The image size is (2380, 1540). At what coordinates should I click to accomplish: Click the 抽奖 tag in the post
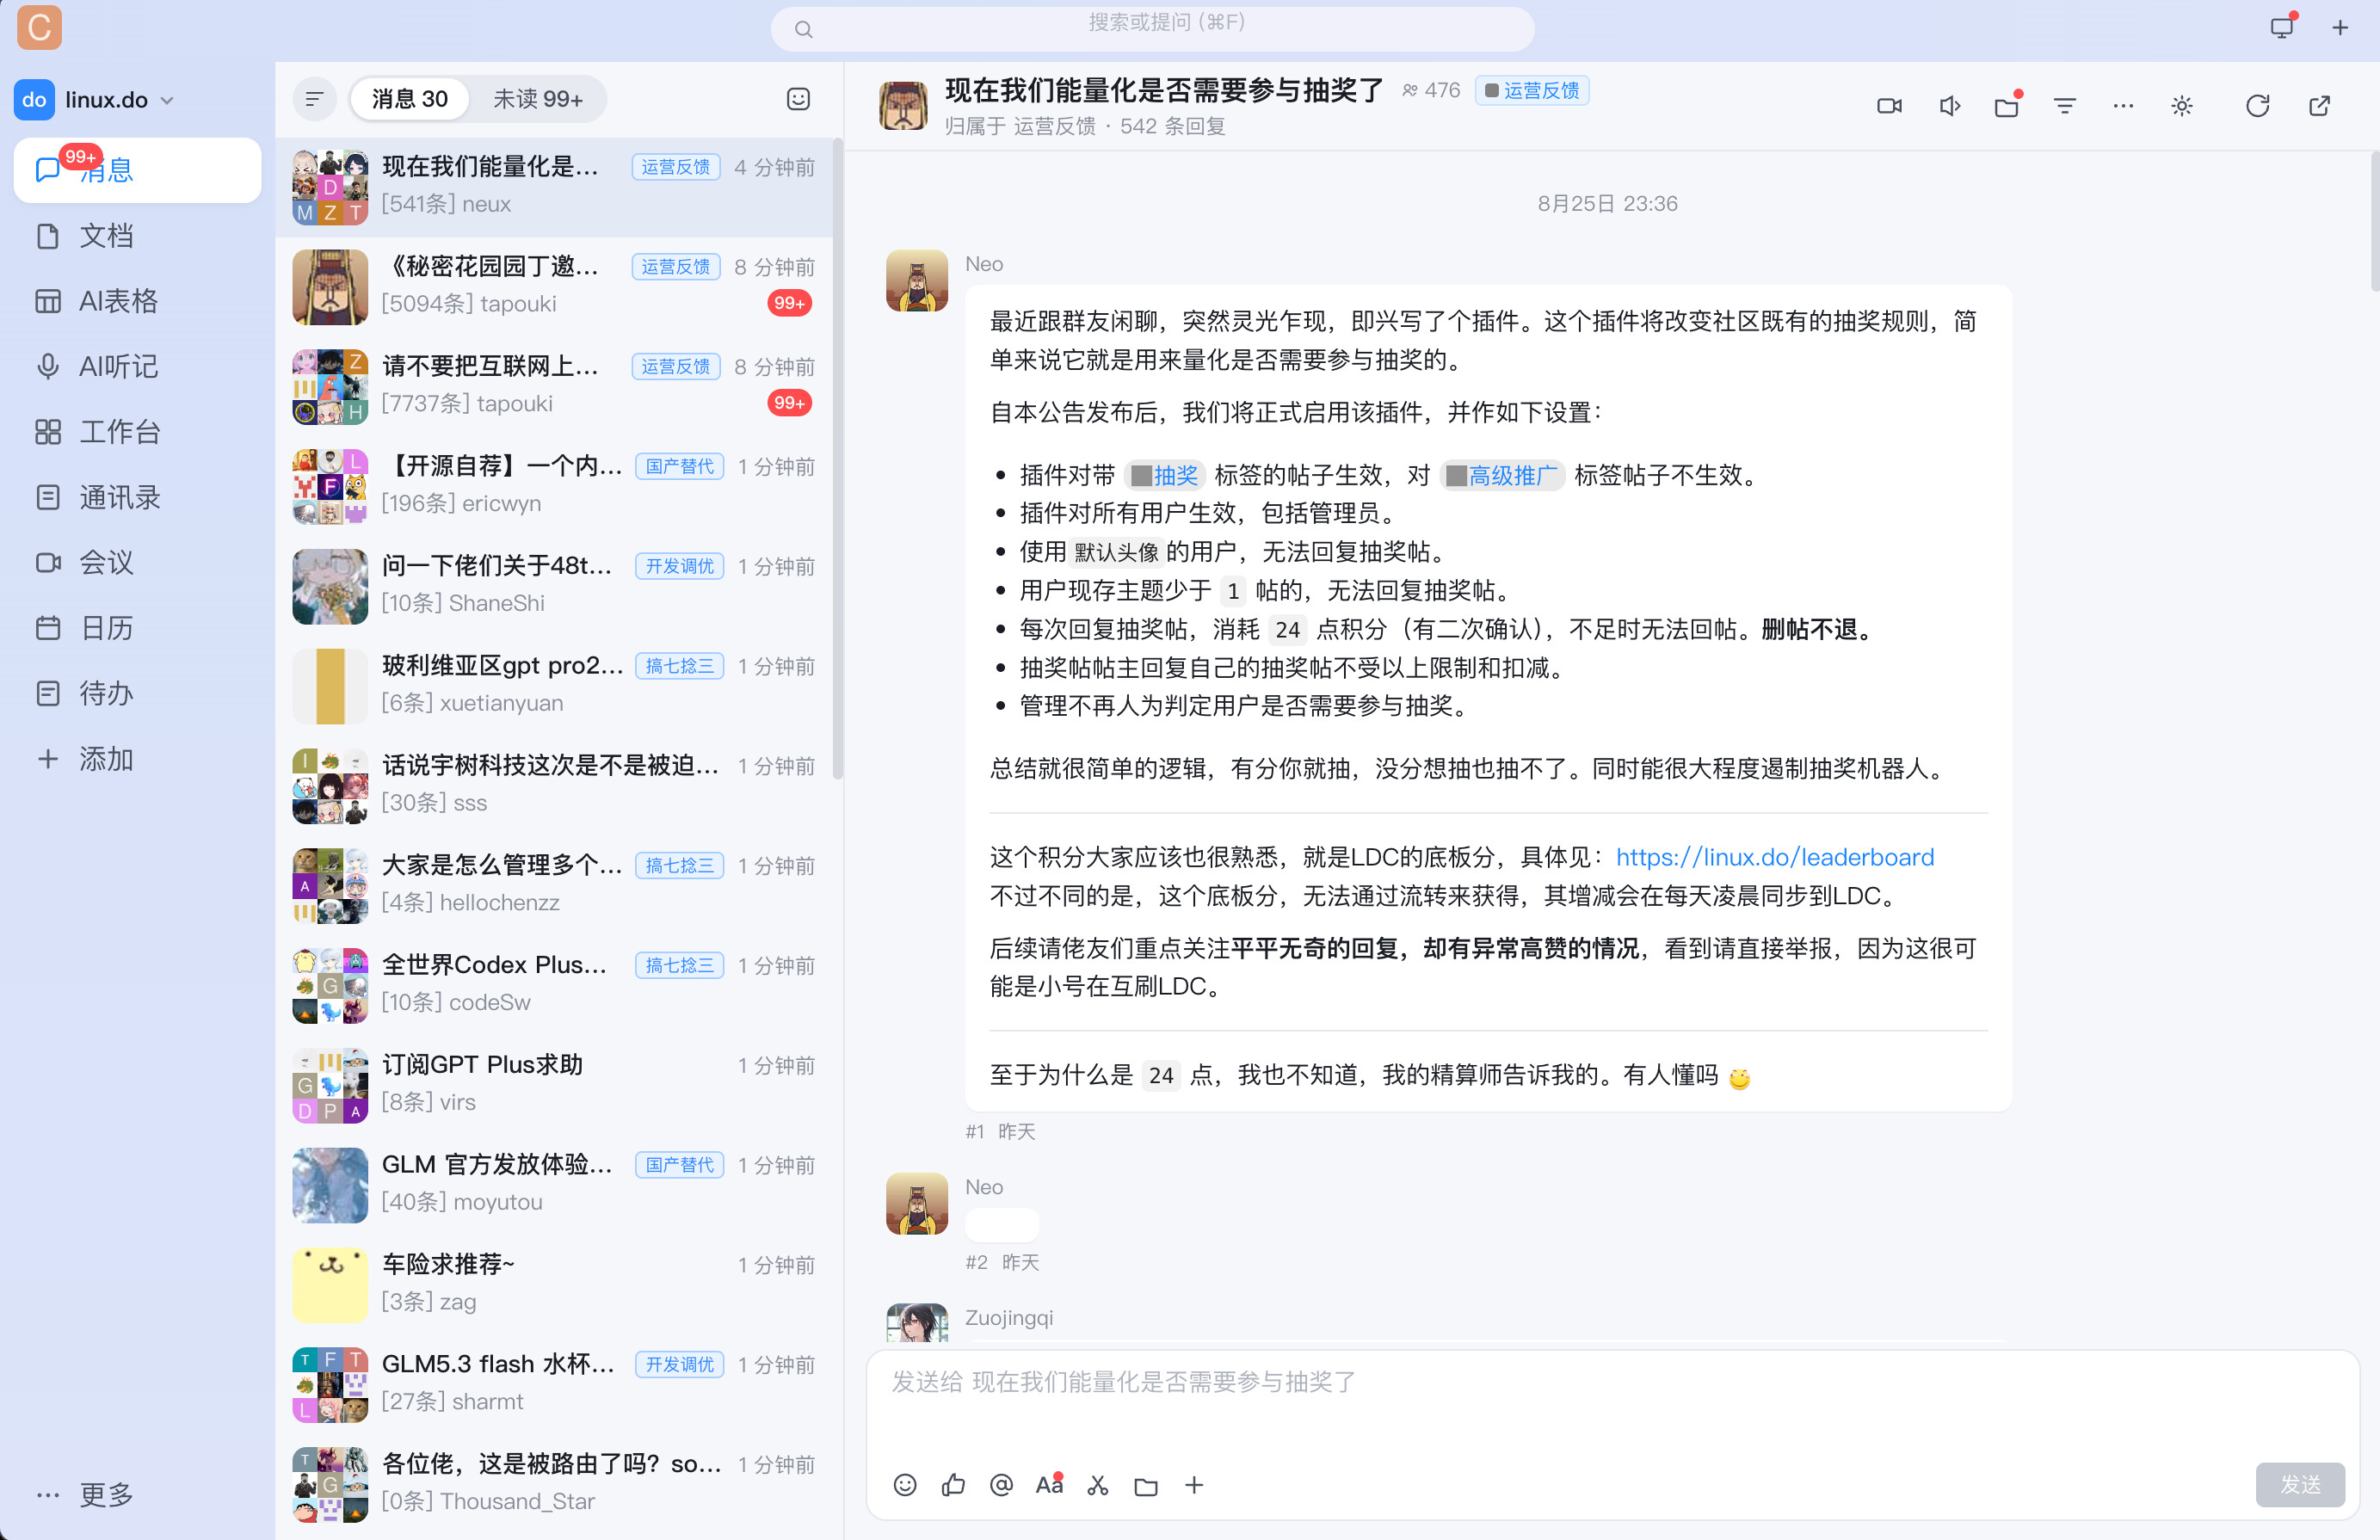[x=1165, y=475]
